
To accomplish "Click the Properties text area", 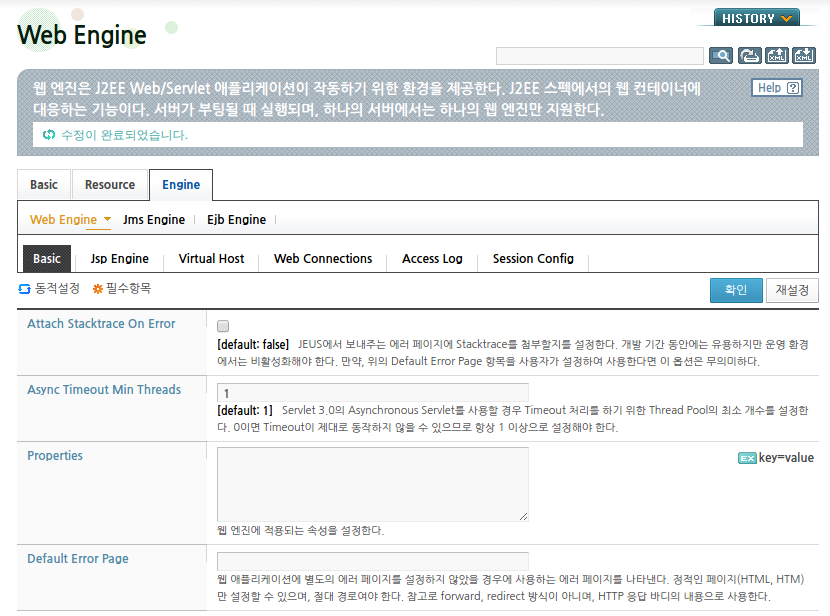I will 373,484.
